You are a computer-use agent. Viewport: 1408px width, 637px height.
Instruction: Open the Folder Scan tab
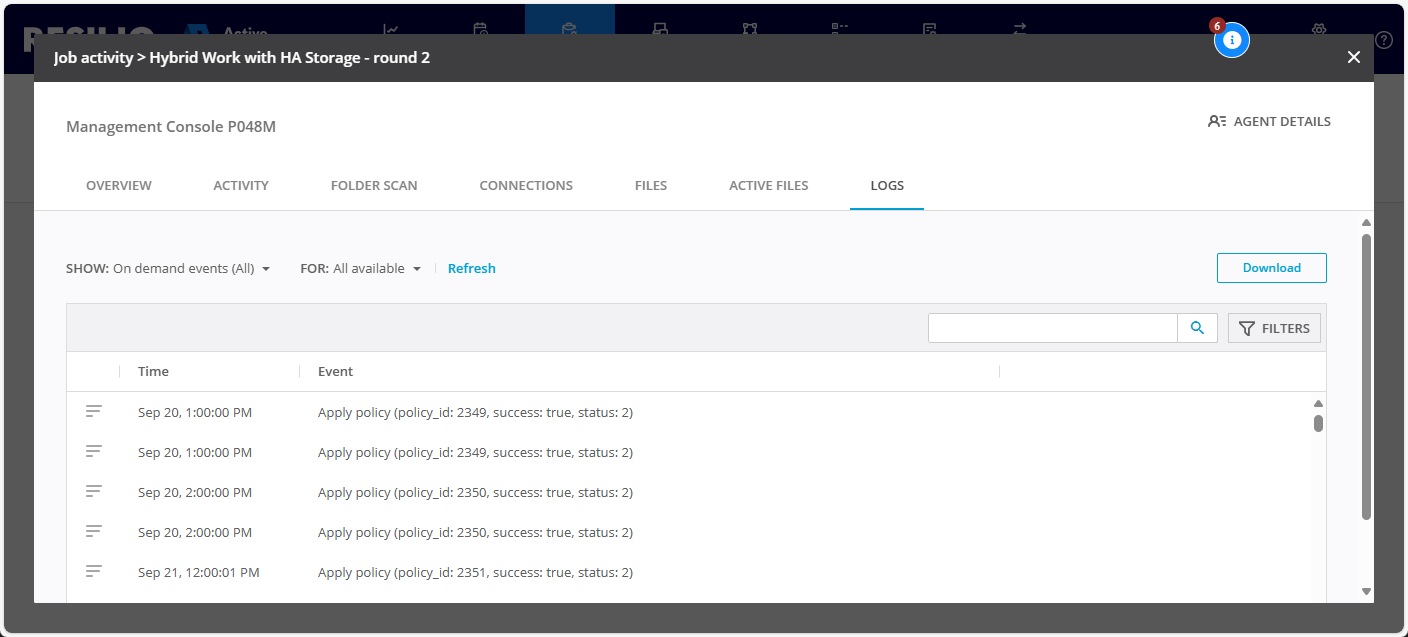(374, 186)
